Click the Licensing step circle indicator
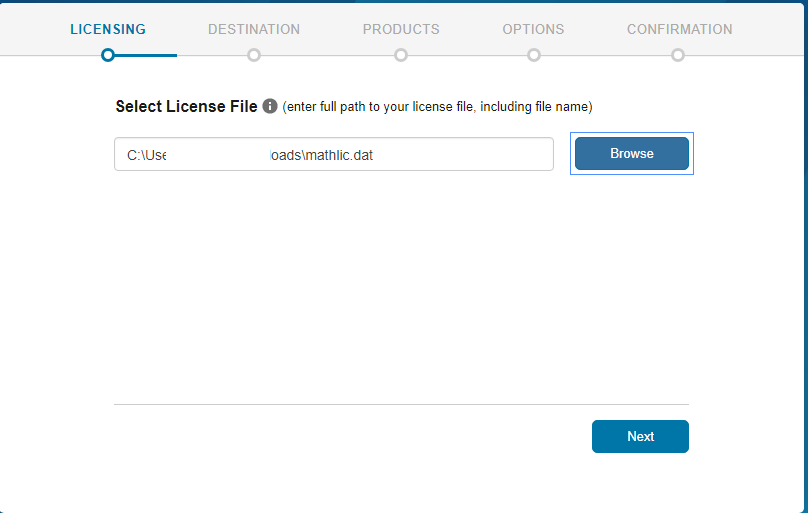 (x=108, y=55)
